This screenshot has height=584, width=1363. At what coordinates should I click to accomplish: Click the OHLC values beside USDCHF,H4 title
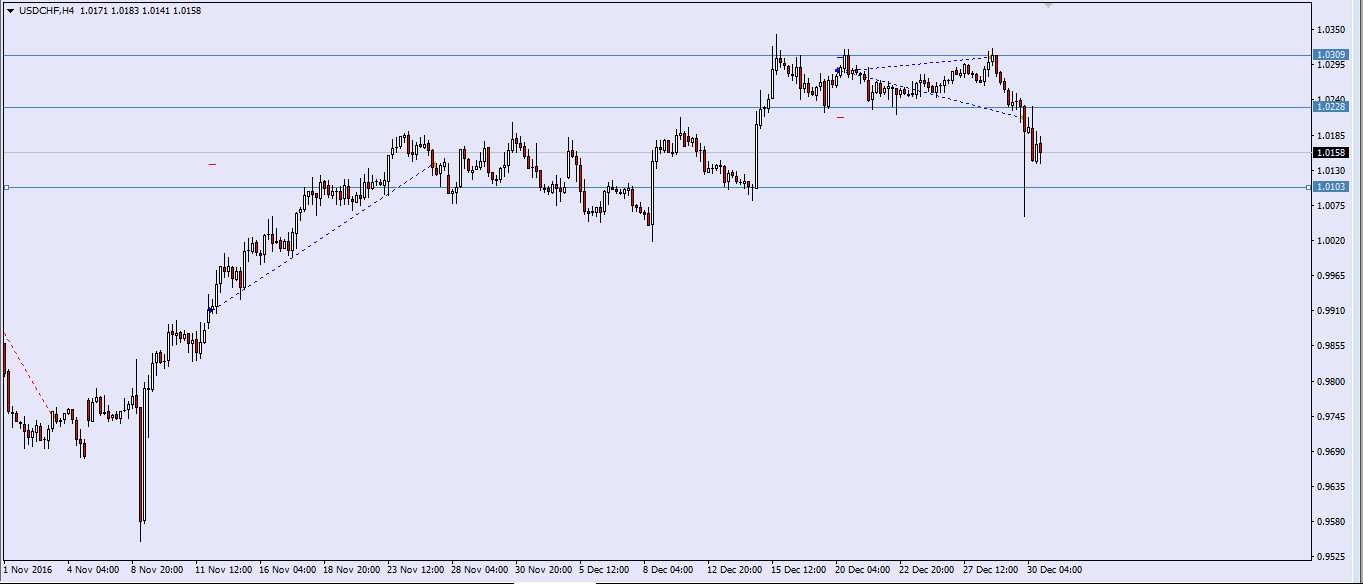click(x=143, y=11)
